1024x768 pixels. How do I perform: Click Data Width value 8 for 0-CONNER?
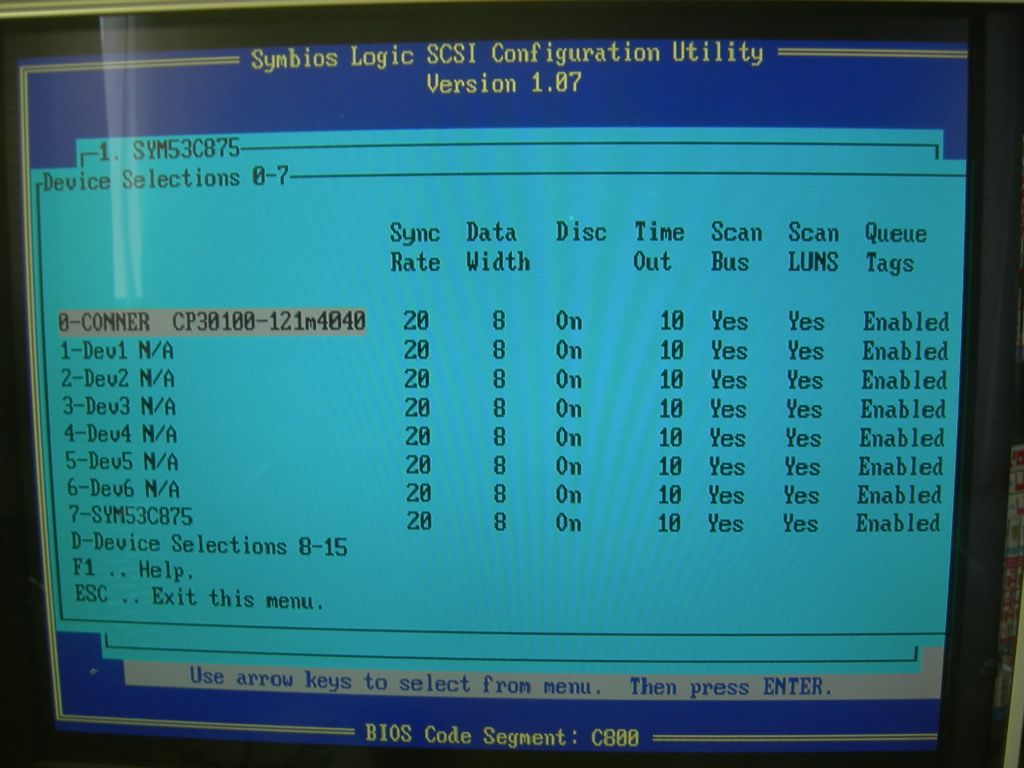coord(499,321)
